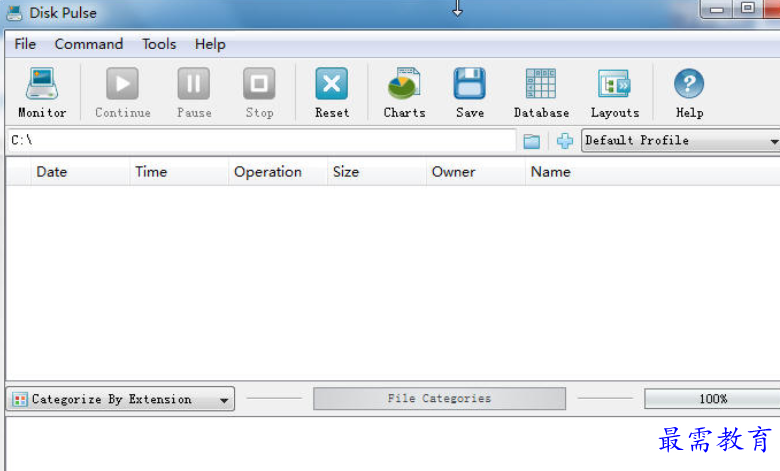Image resolution: width=780 pixels, height=471 pixels.
Task: Minimize the Disk Pulse window
Action: point(716,9)
